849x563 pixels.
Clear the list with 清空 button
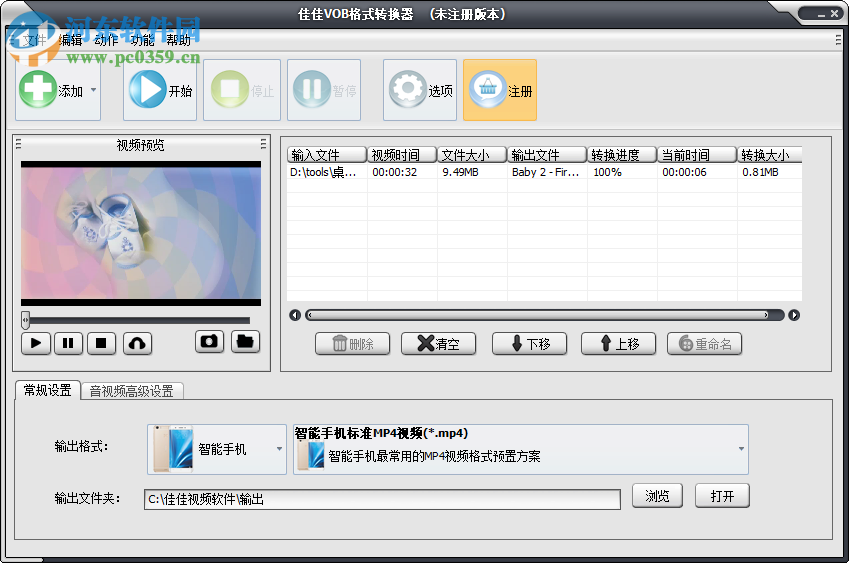click(x=439, y=344)
